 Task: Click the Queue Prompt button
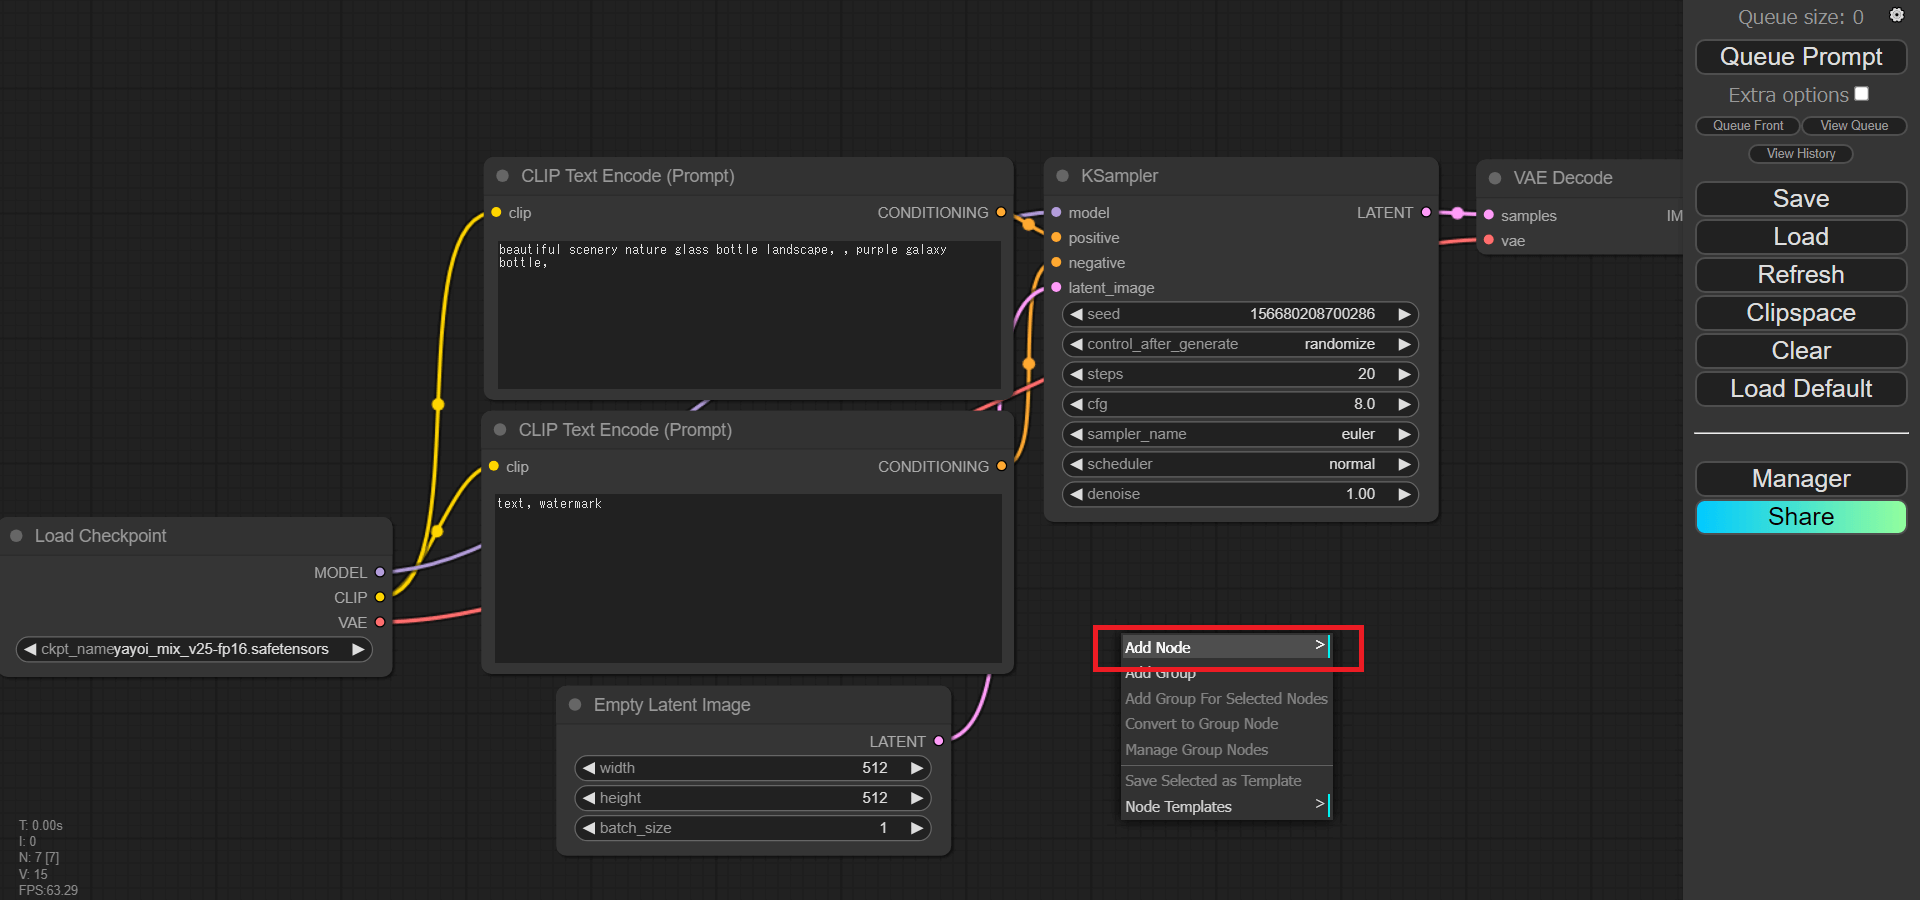(1800, 57)
